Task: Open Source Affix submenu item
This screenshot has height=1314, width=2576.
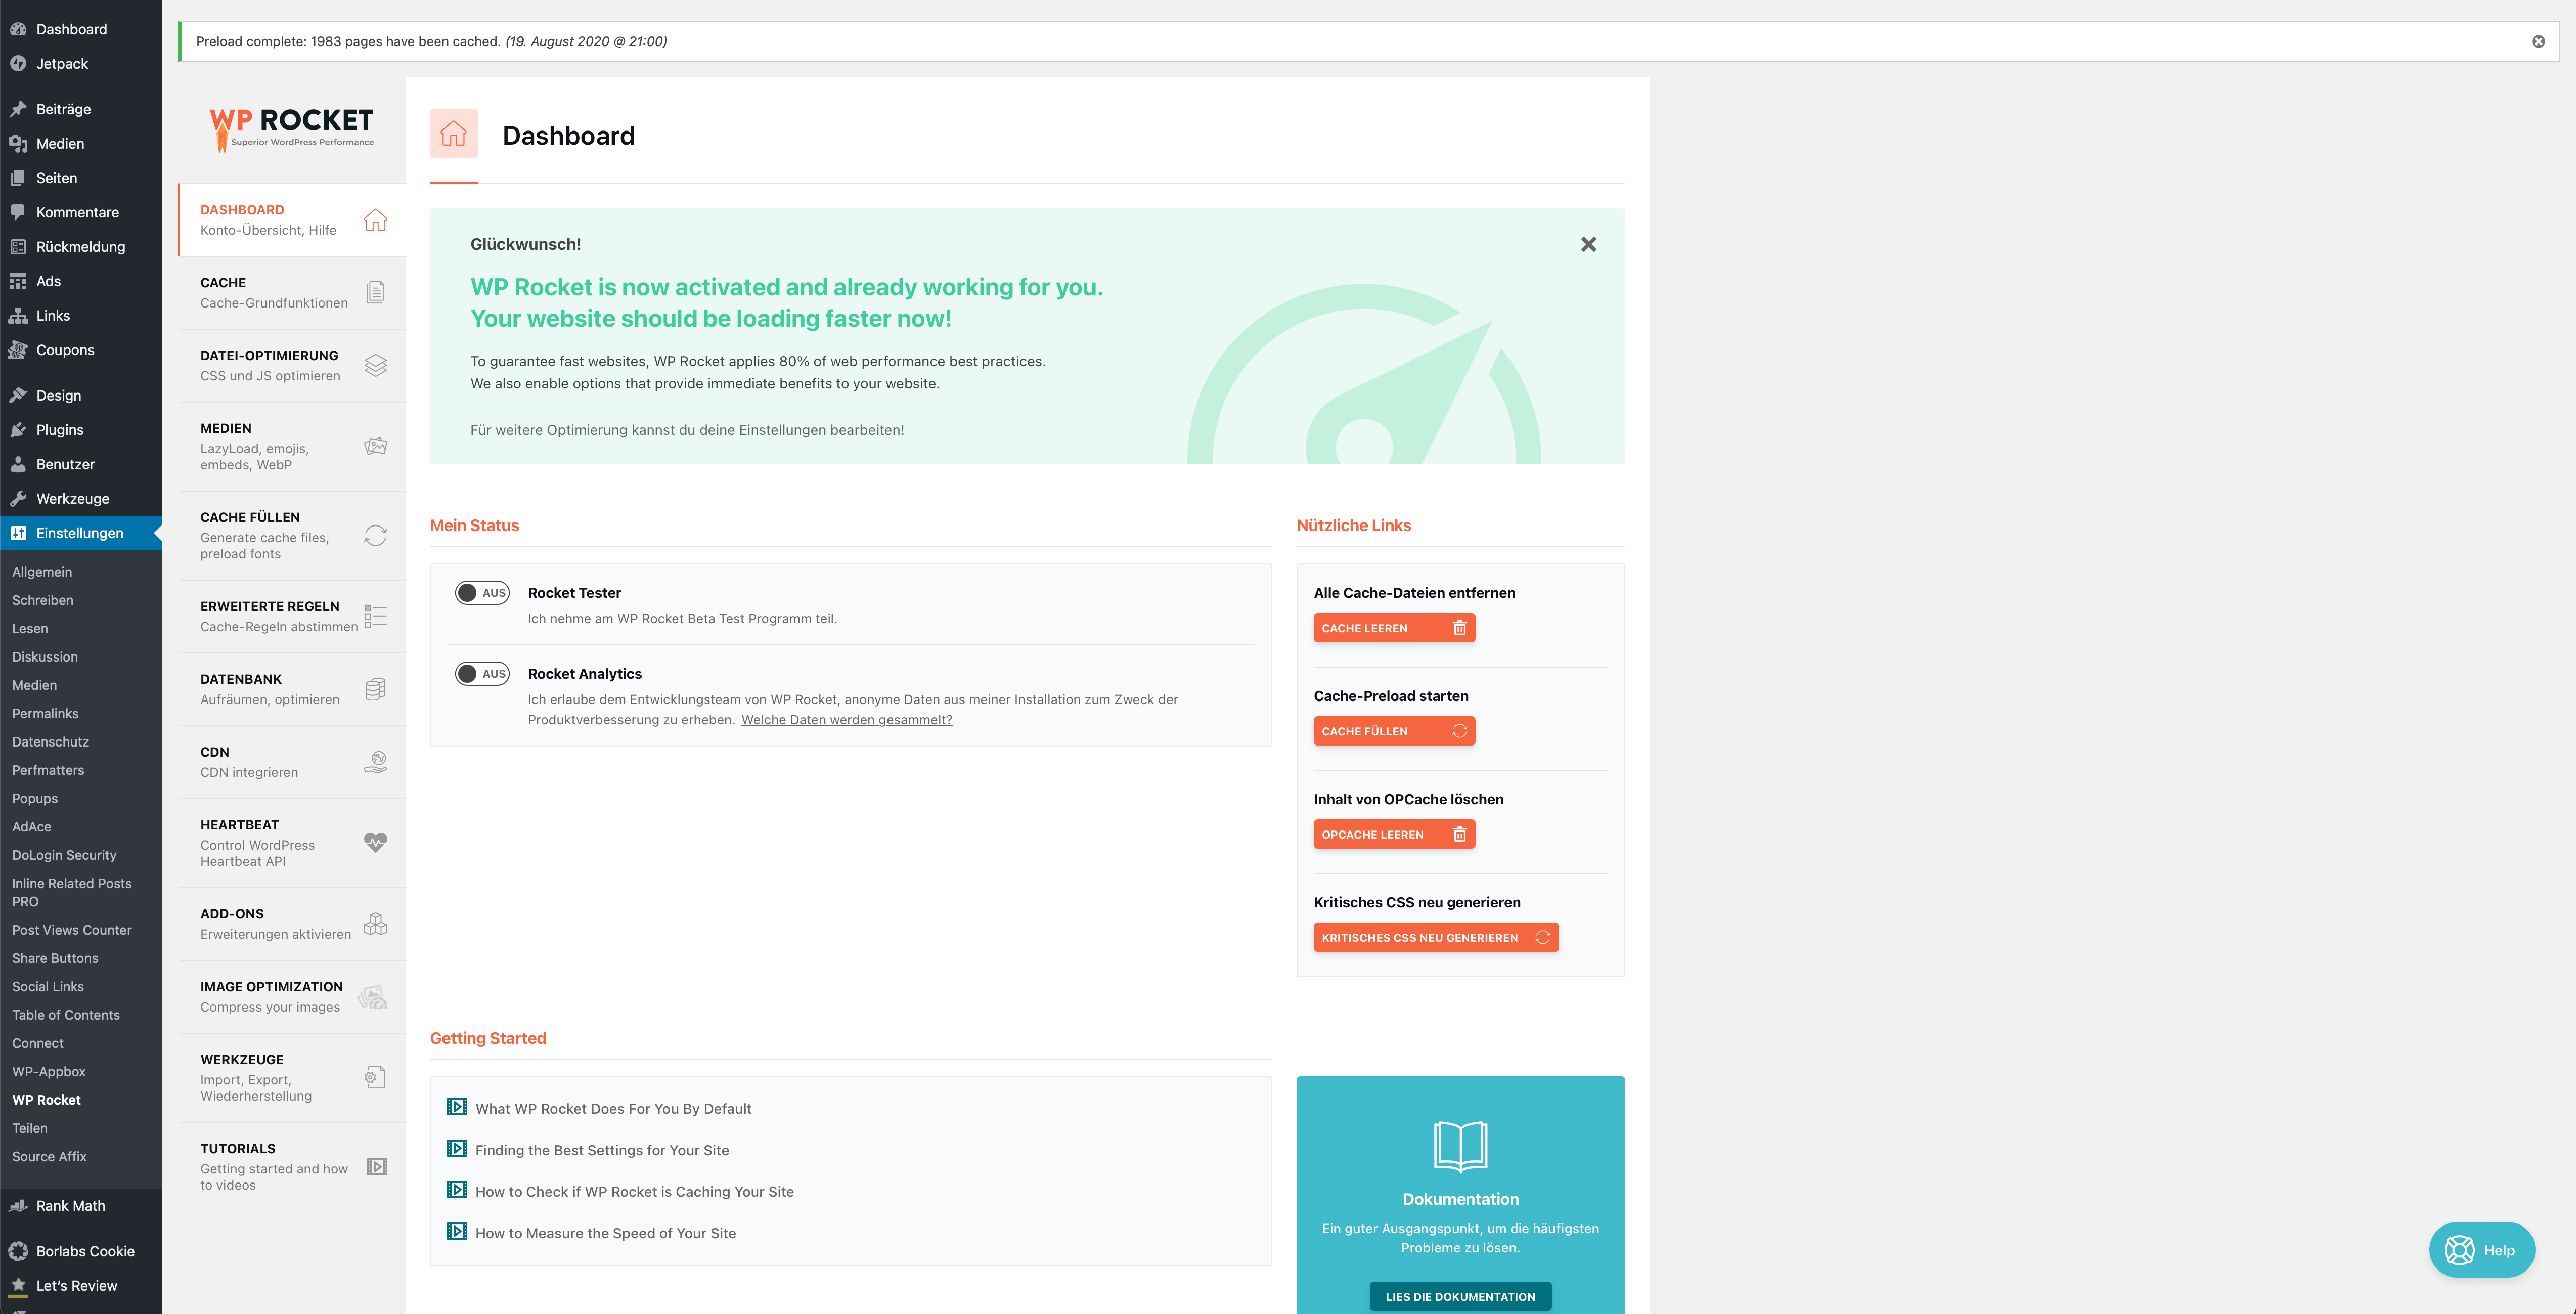Action: pyautogui.click(x=49, y=1156)
